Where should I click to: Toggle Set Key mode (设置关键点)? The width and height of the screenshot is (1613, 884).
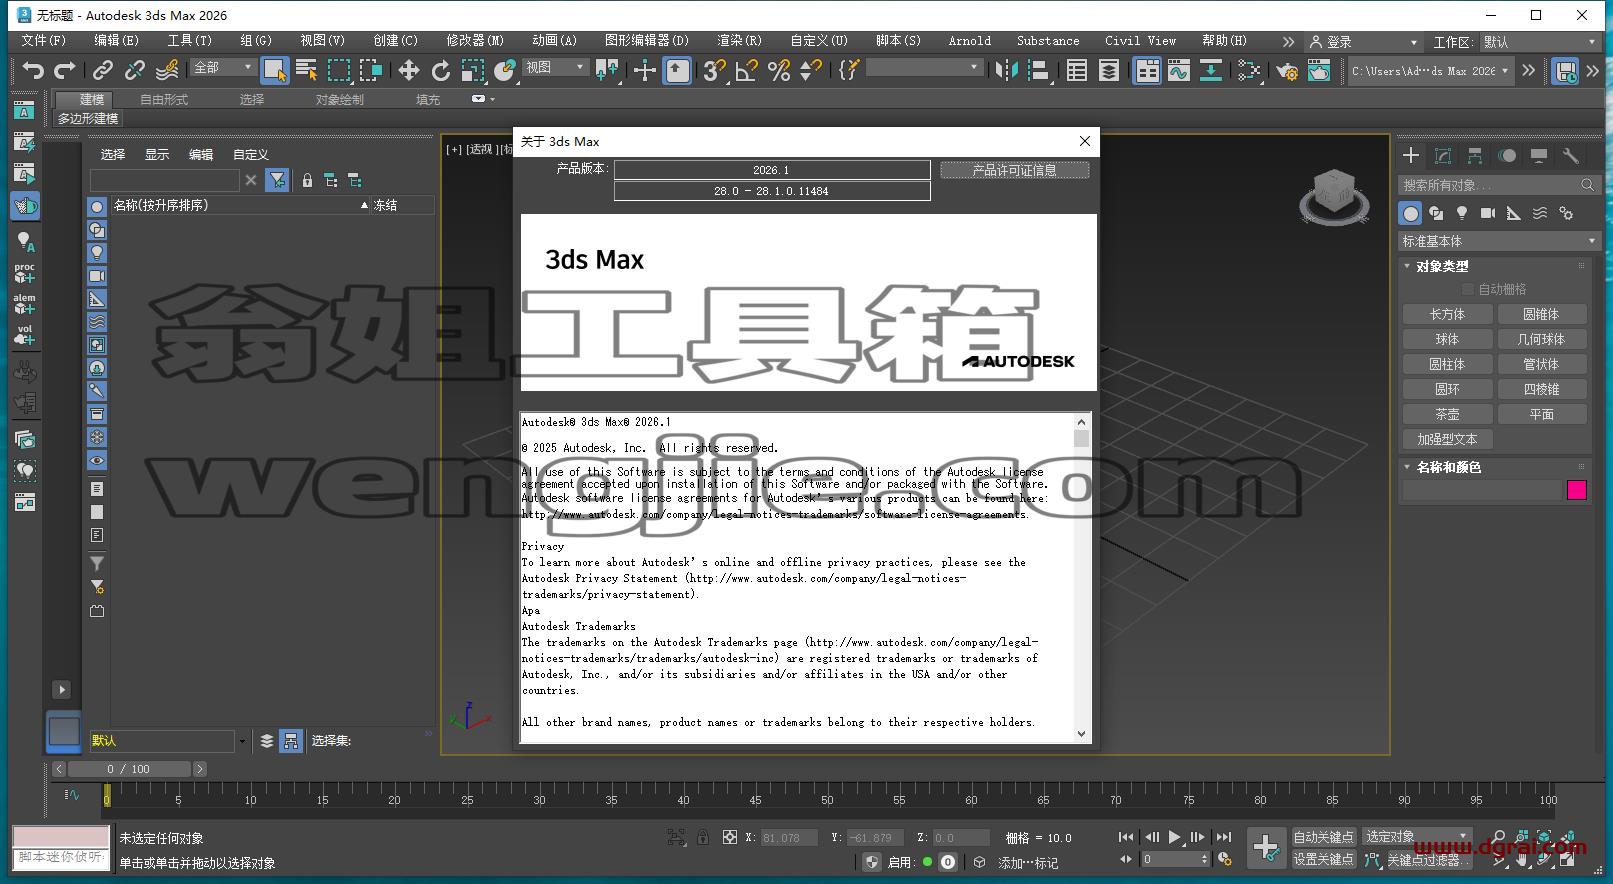click(1323, 859)
